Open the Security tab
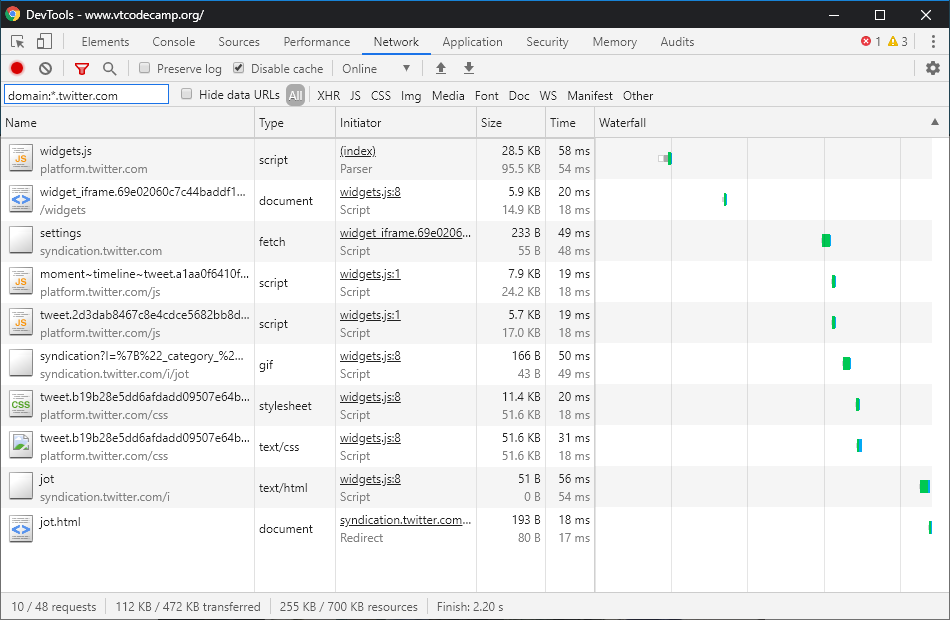Image resolution: width=950 pixels, height=620 pixels. point(547,42)
